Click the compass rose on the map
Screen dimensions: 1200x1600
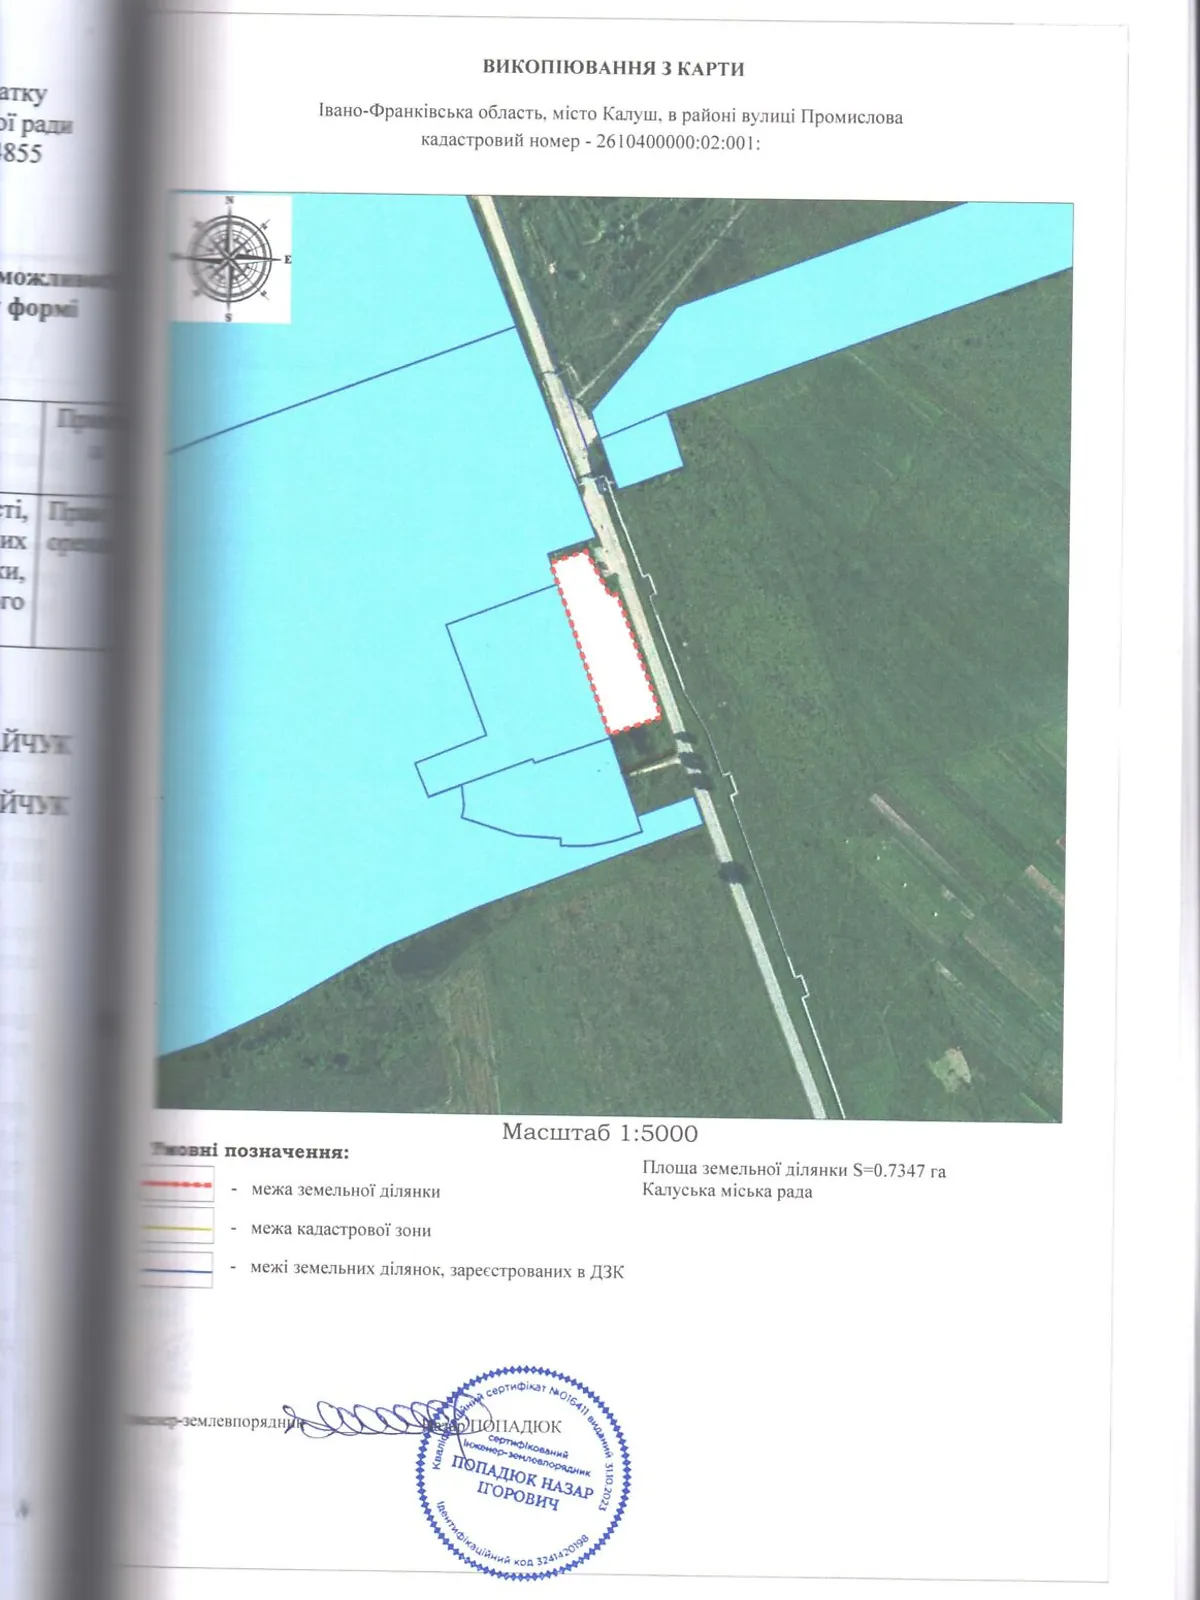230,259
